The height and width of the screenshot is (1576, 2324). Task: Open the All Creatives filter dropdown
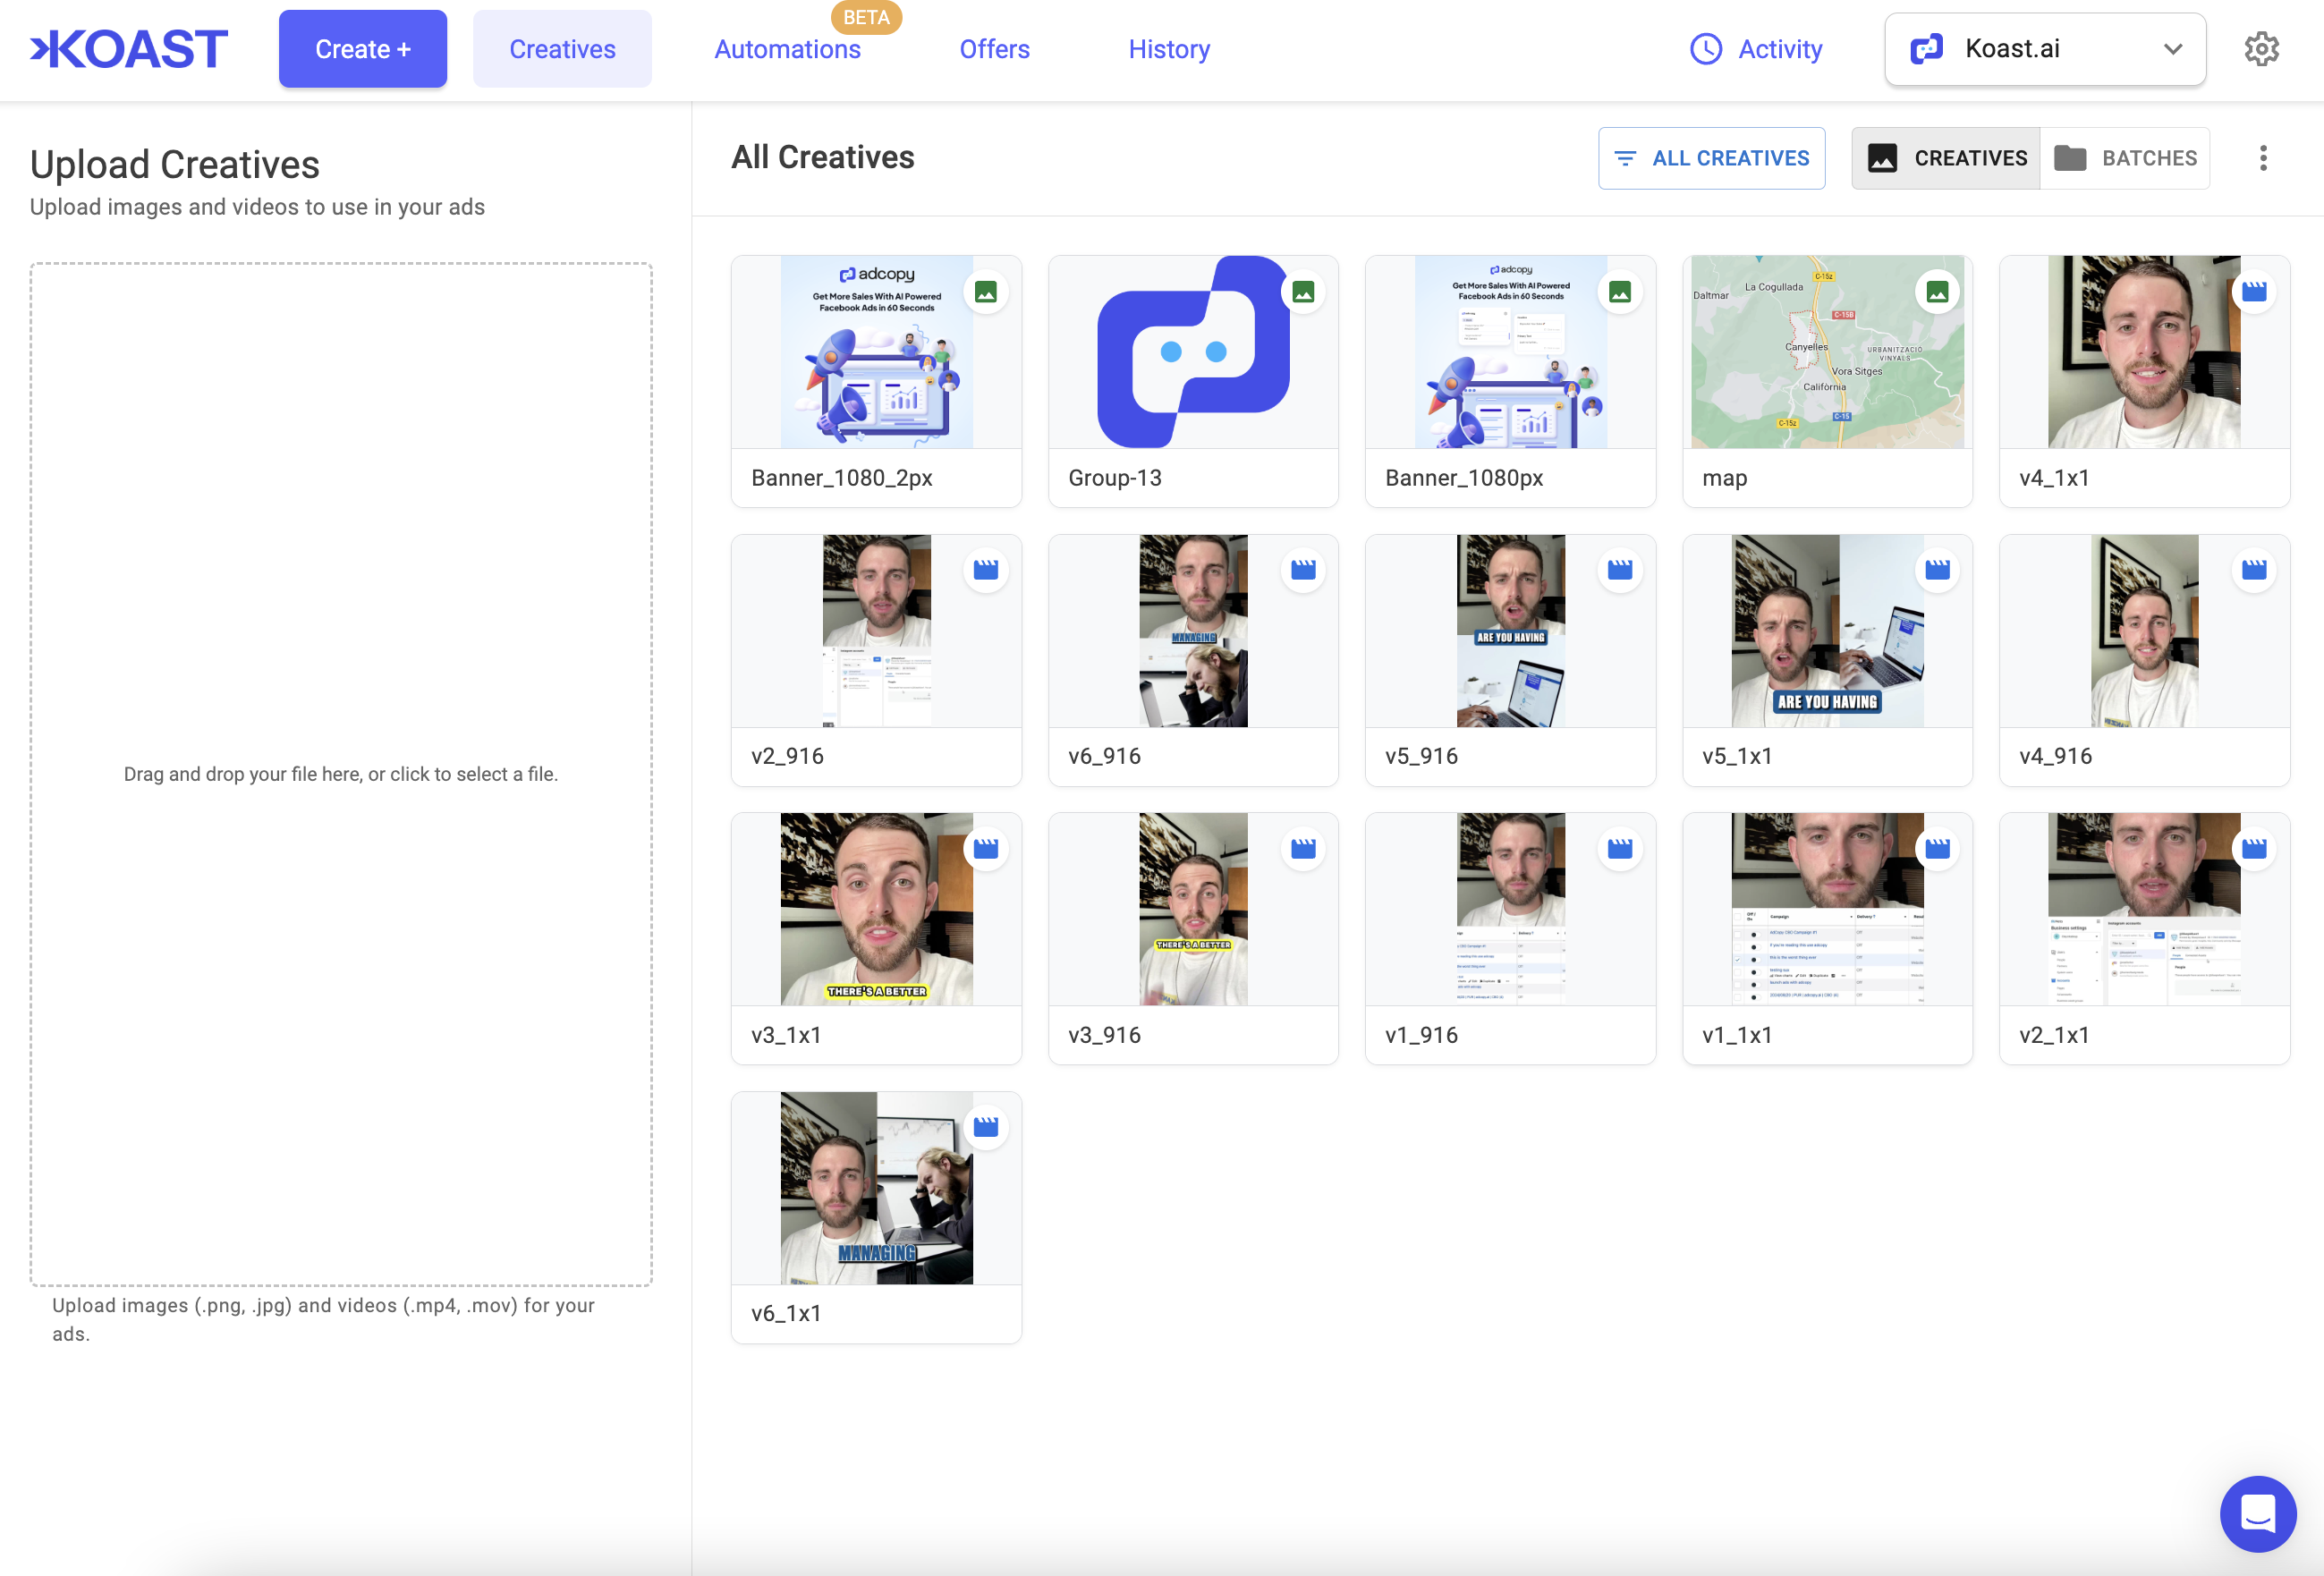[x=1711, y=158]
